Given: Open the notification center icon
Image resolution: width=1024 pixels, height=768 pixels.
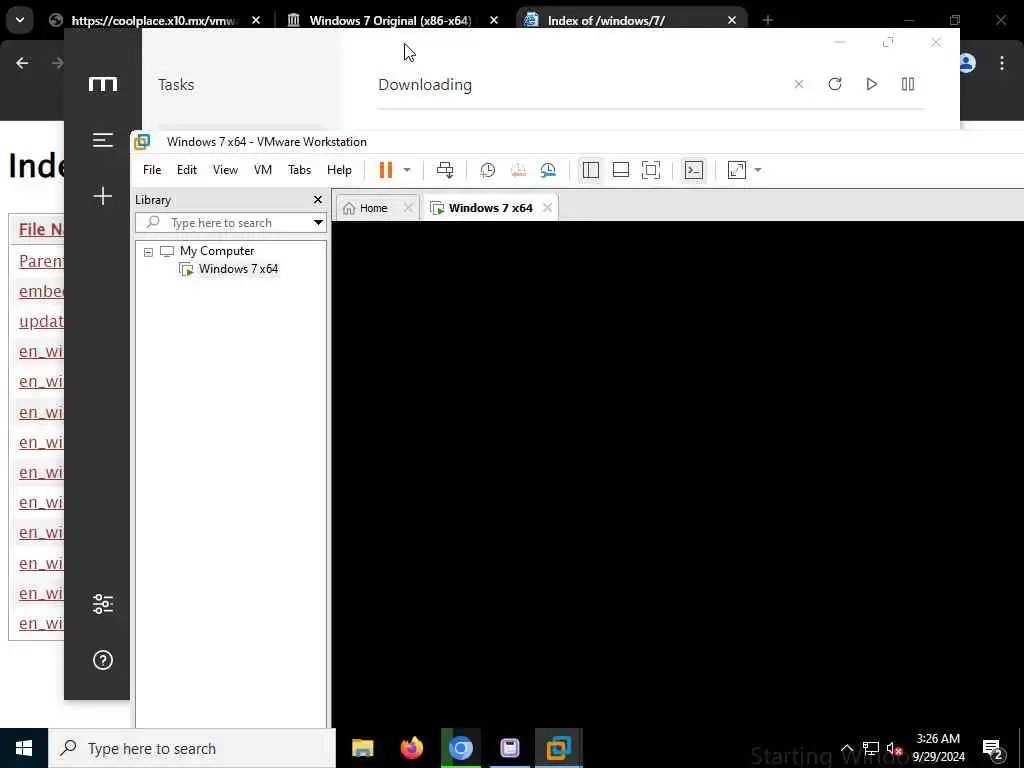Looking at the screenshot, I should coord(993,748).
